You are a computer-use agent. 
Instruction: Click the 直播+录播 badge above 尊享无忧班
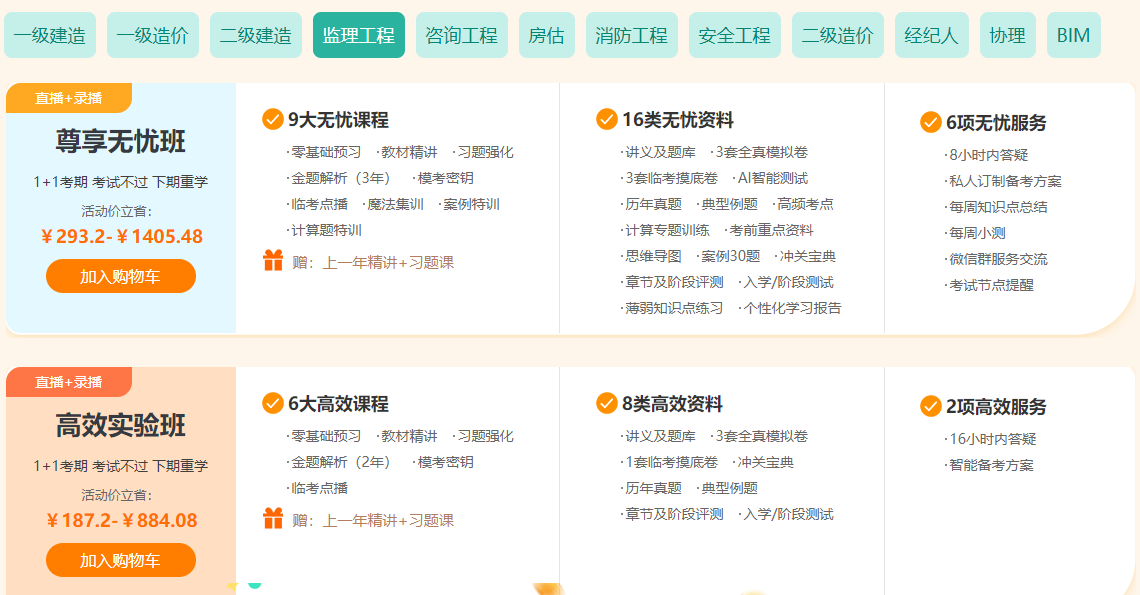[x=68, y=98]
